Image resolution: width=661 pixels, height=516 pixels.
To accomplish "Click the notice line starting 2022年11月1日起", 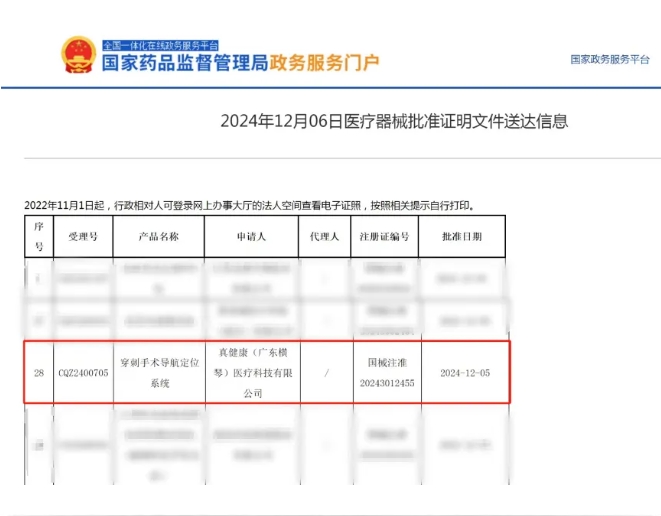I will [250, 205].
